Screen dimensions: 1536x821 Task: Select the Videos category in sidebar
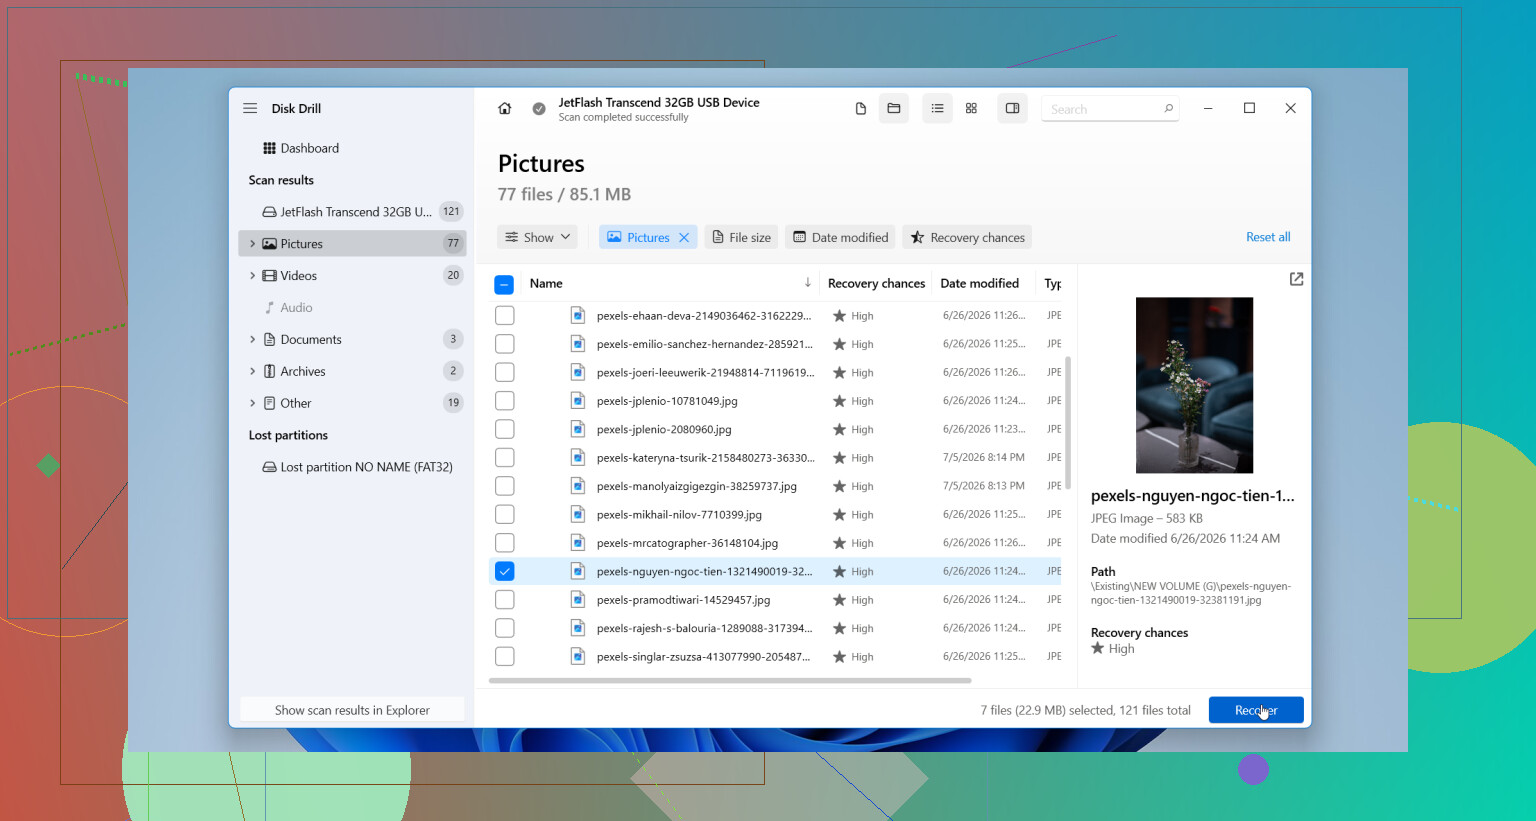[x=352, y=275]
